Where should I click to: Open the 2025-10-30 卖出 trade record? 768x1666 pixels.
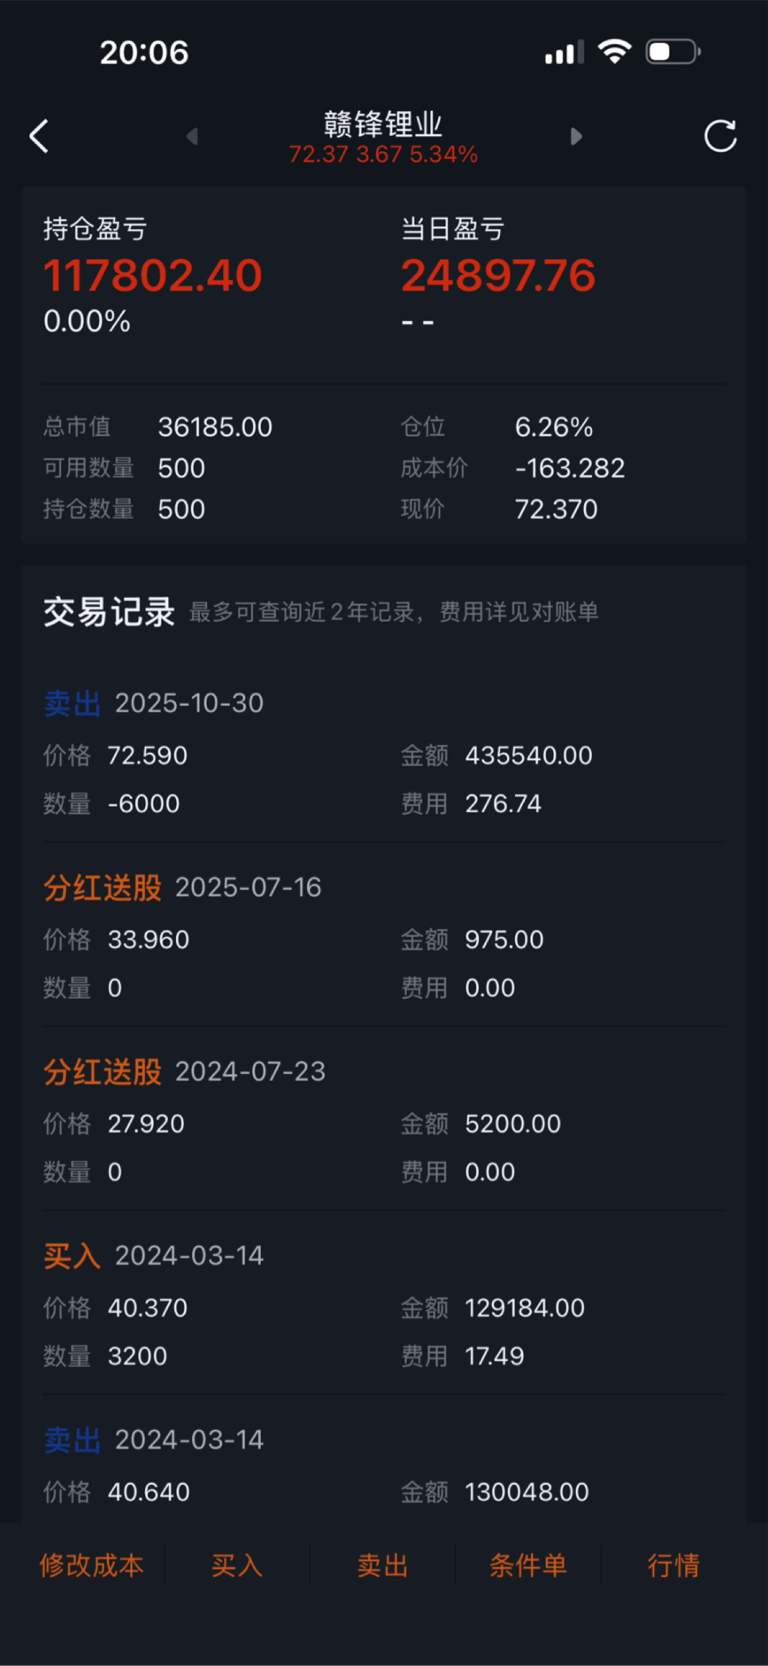(383, 754)
